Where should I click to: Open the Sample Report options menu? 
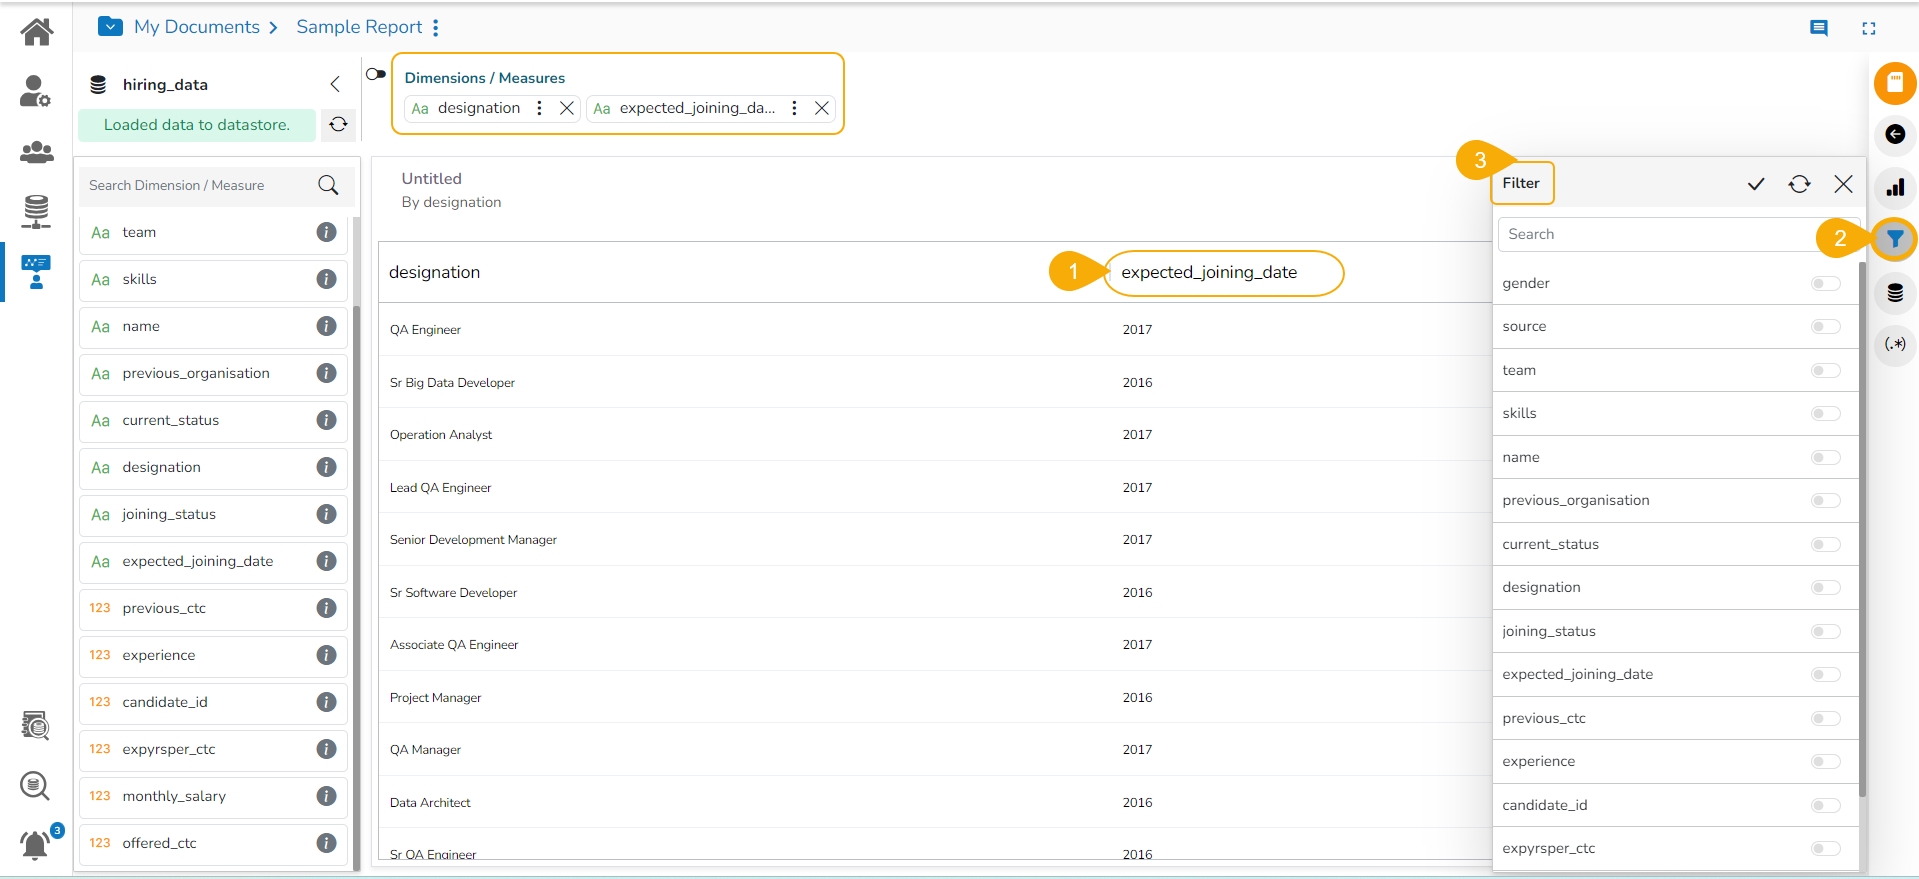436,28
